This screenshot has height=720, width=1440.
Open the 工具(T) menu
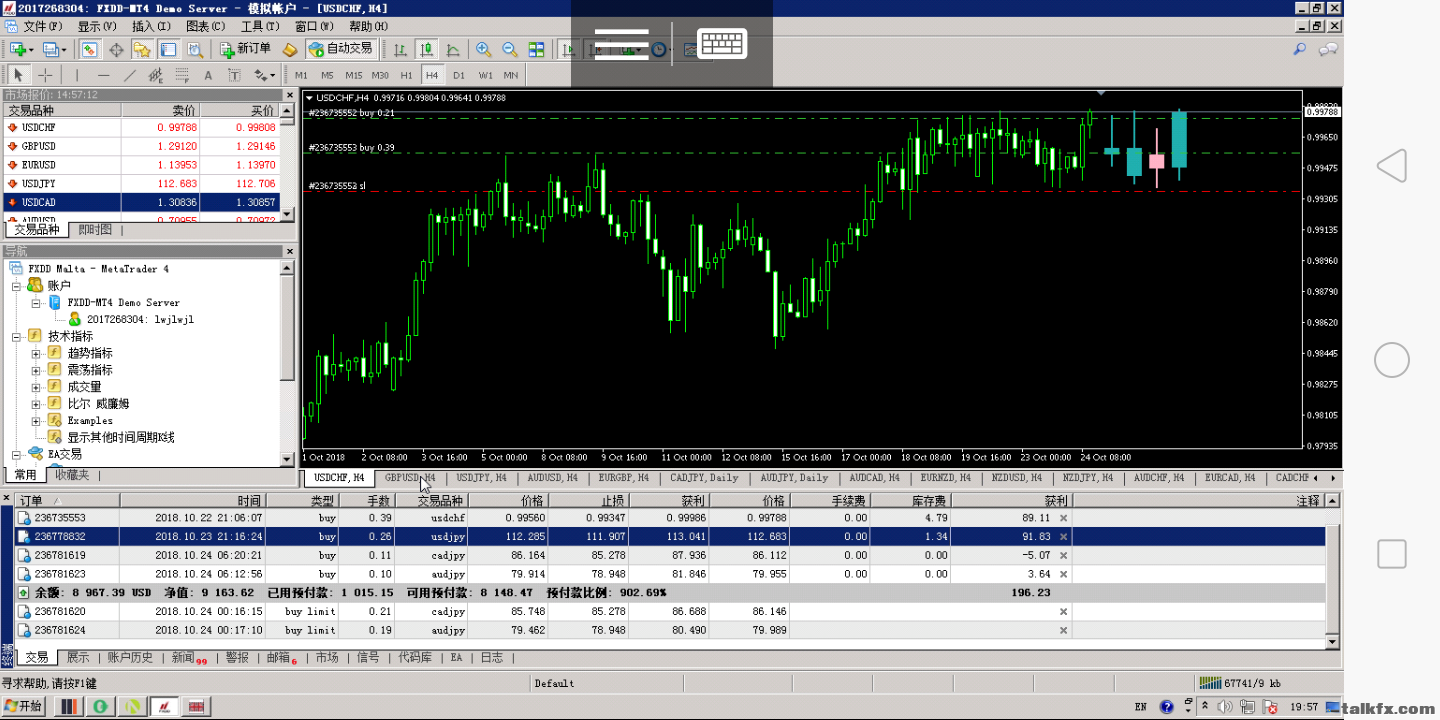pyautogui.click(x=260, y=26)
